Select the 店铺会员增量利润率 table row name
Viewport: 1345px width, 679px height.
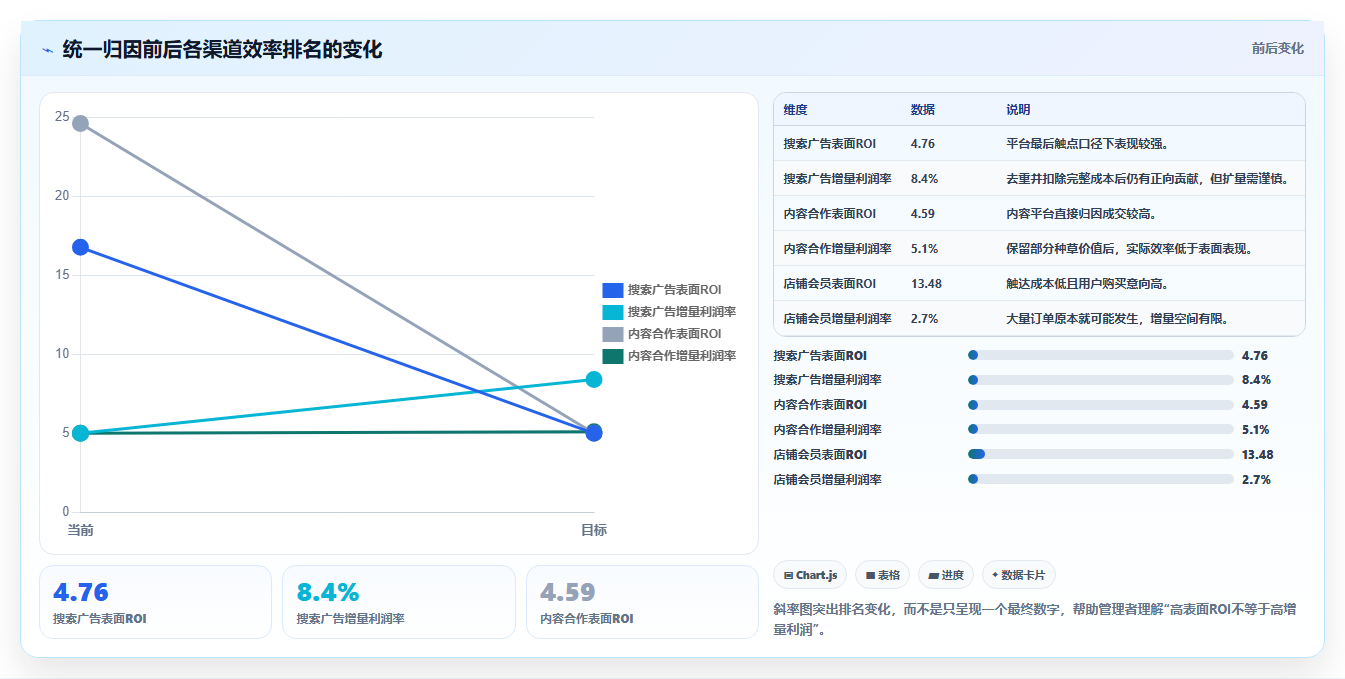[838, 319]
